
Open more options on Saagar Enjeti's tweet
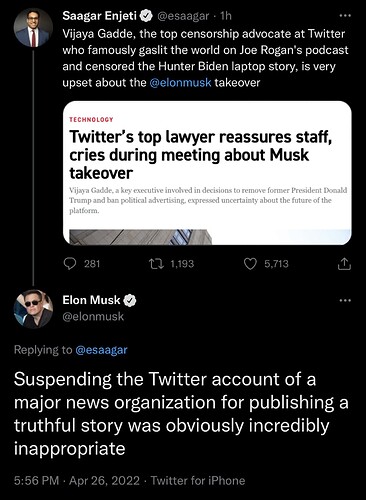tap(345, 15)
